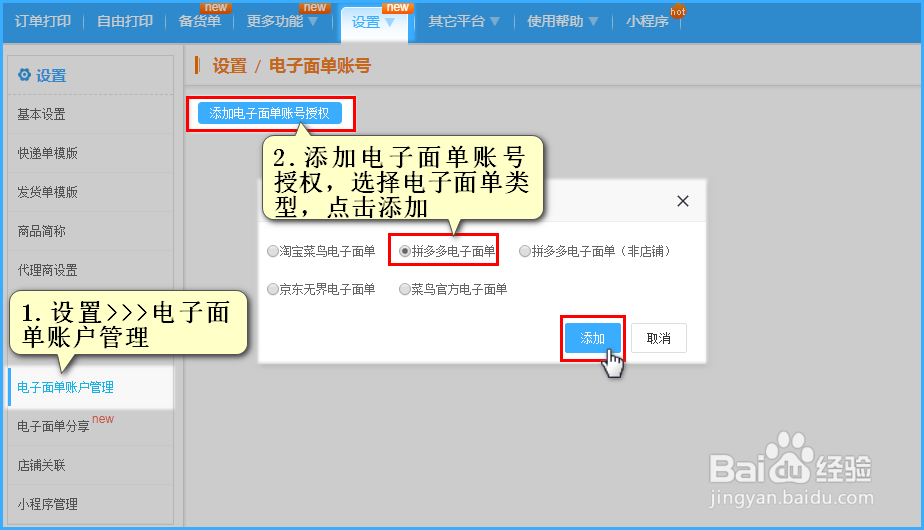The width and height of the screenshot is (924, 530).
Task: Open 商品简称 in sidebar
Action: (x=90, y=231)
